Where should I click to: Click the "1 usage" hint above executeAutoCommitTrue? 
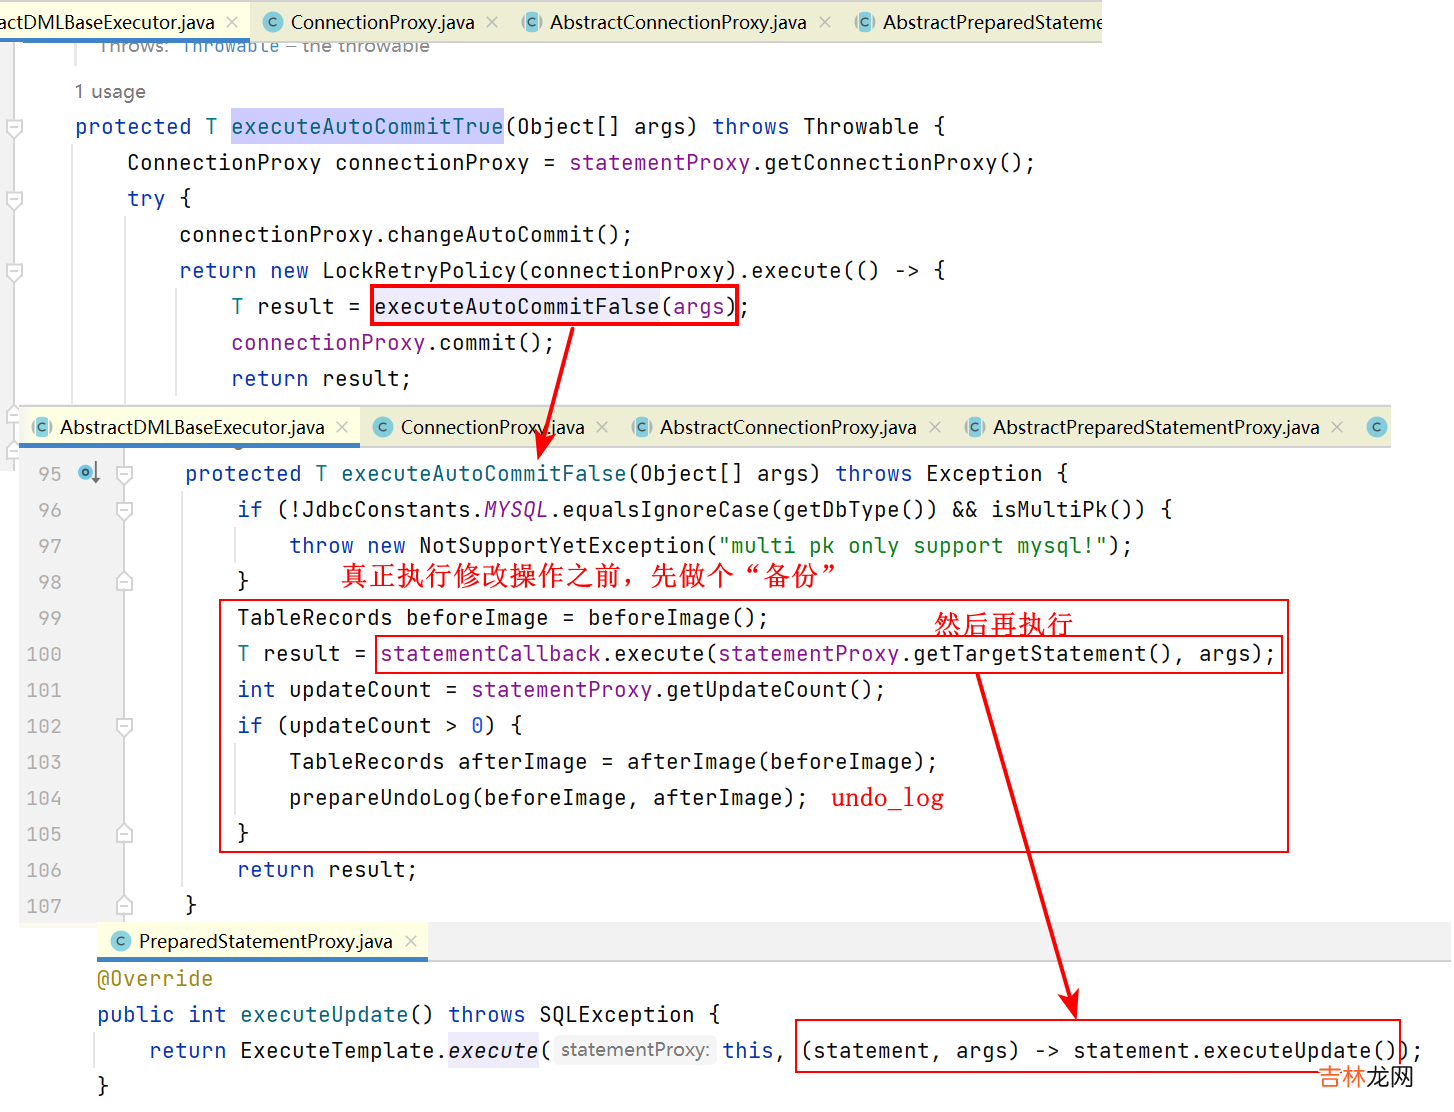(x=110, y=92)
